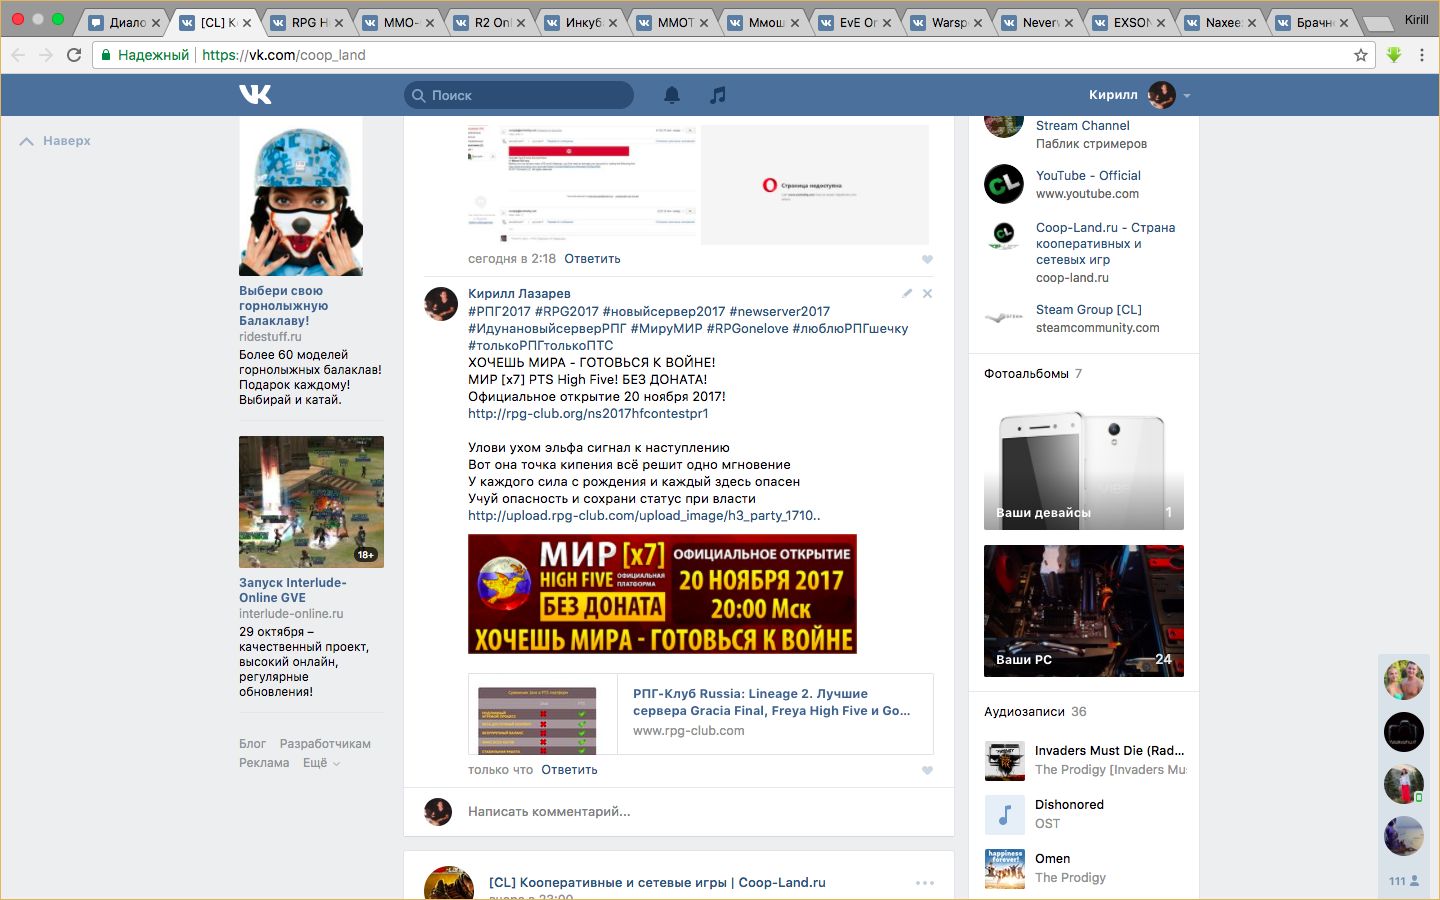
Task: Delete the comment by Кирилл Лазарев
Action: coord(927,294)
